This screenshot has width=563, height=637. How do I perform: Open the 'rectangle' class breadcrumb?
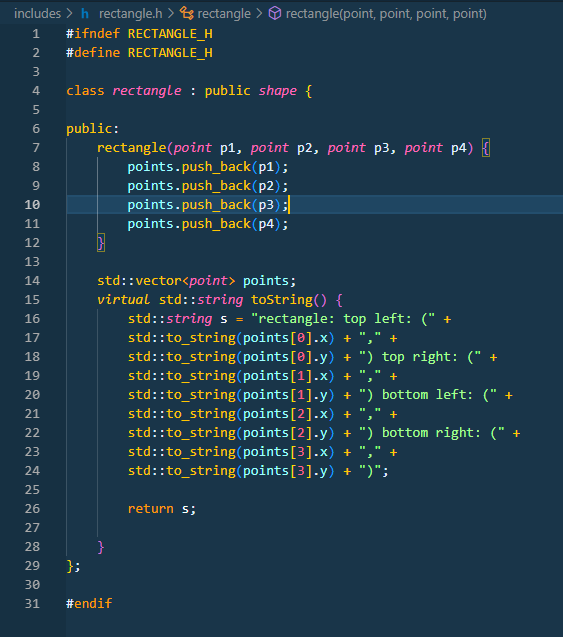point(224,14)
